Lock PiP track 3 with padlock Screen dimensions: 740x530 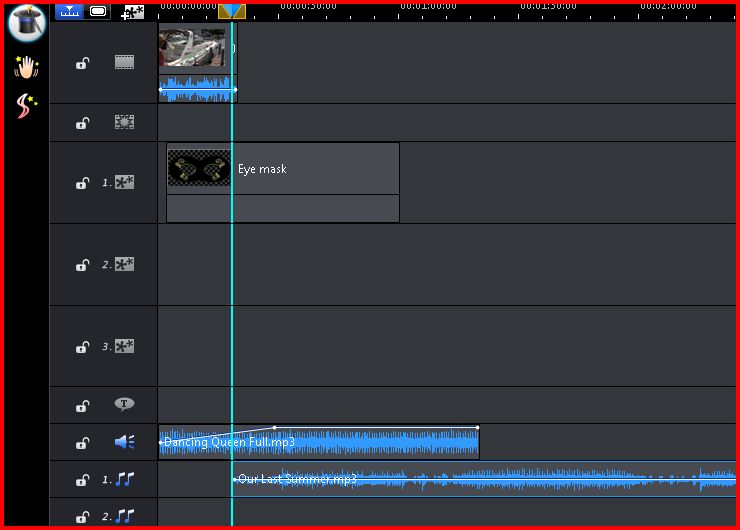pyautogui.click(x=83, y=348)
